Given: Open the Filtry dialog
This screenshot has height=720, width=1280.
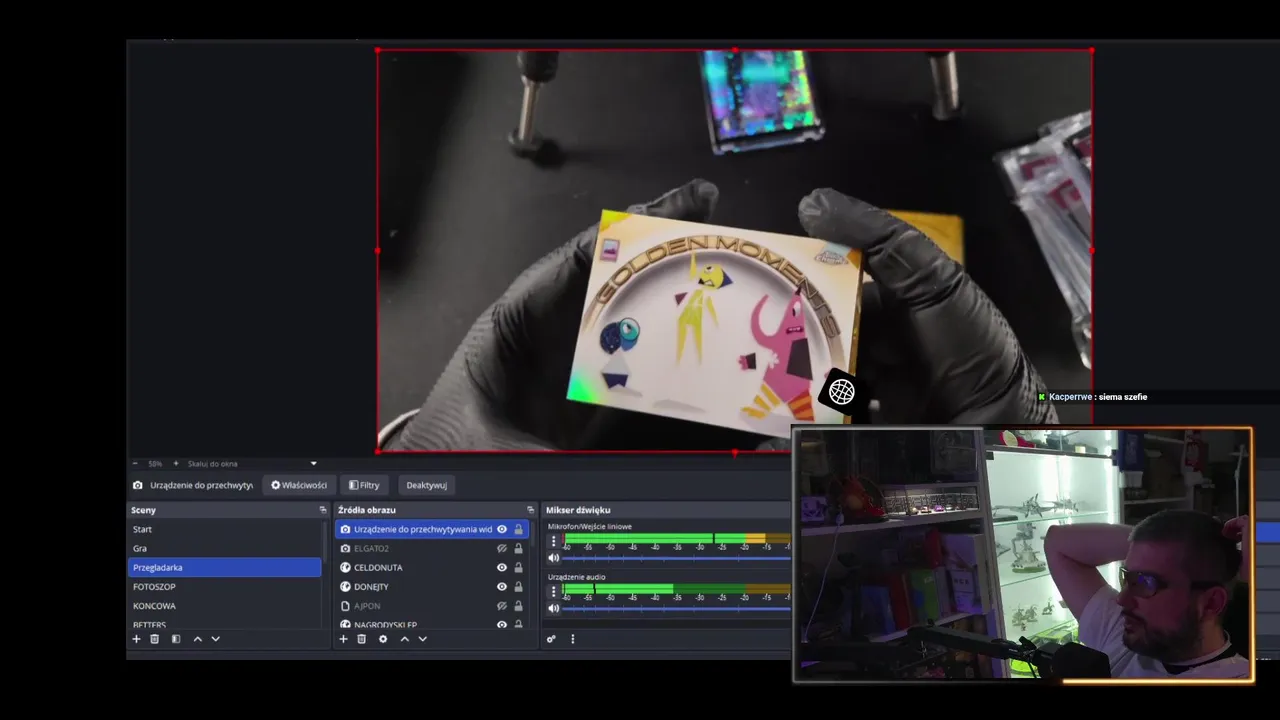Looking at the screenshot, I should [x=364, y=485].
